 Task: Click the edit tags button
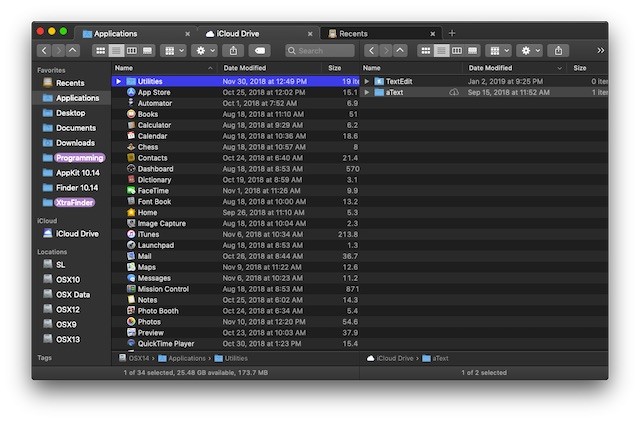[260, 51]
